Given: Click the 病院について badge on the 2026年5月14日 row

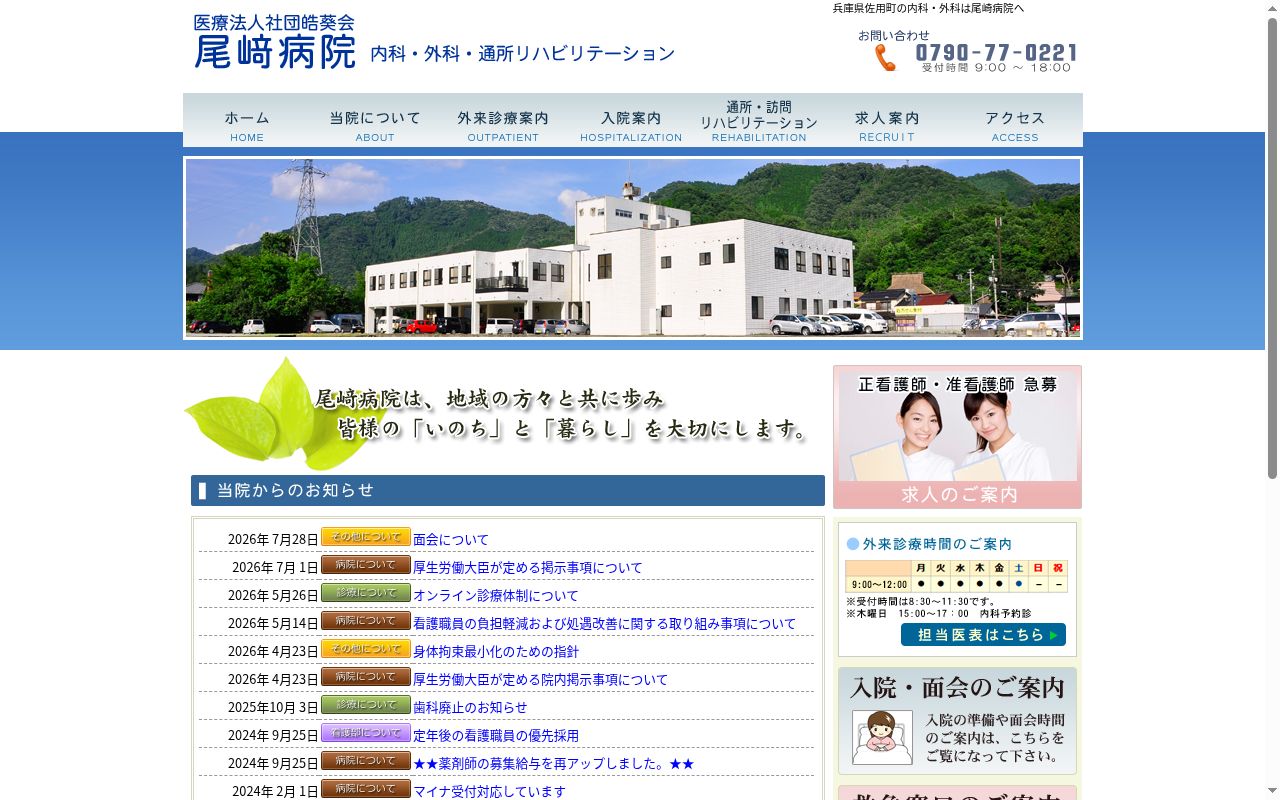Looking at the screenshot, I should pyautogui.click(x=366, y=621).
